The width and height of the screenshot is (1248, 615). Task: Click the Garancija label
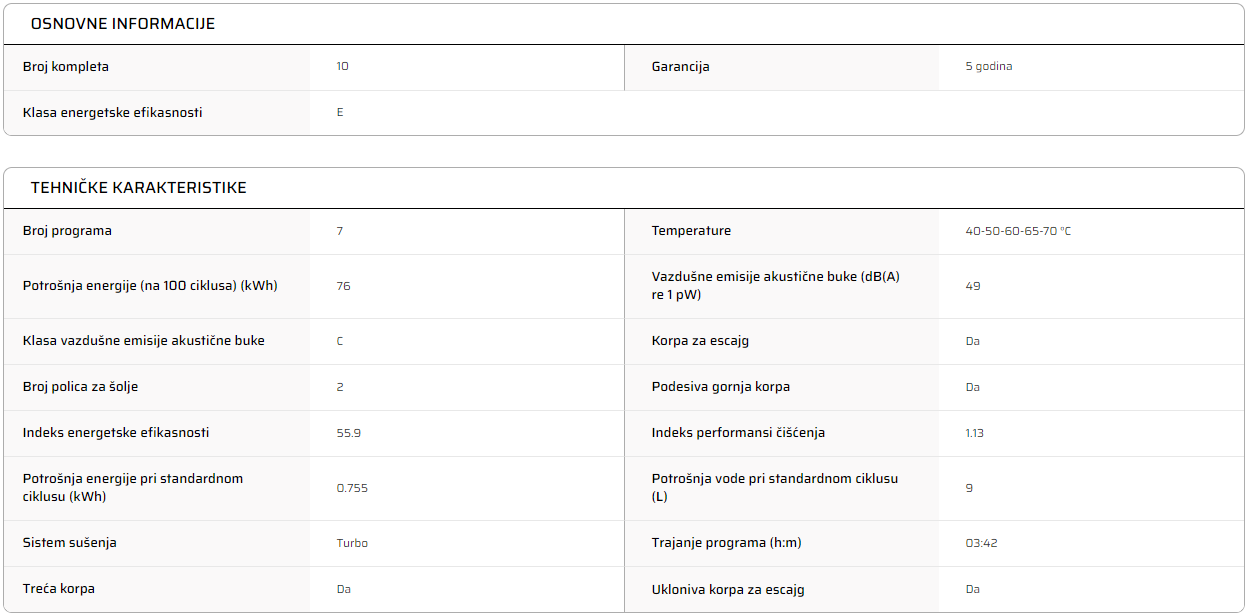(681, 67)
